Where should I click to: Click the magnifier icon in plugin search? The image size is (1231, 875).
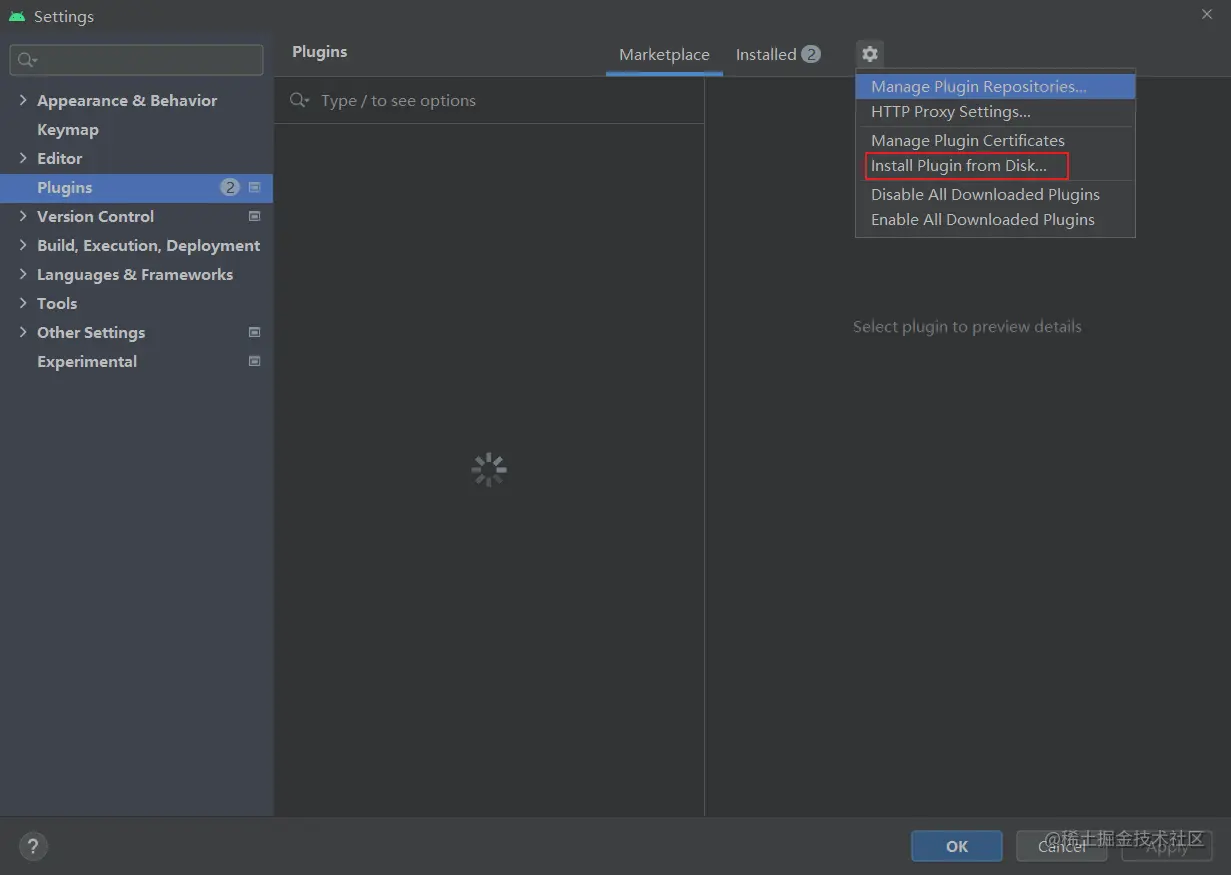coord(298,100)
